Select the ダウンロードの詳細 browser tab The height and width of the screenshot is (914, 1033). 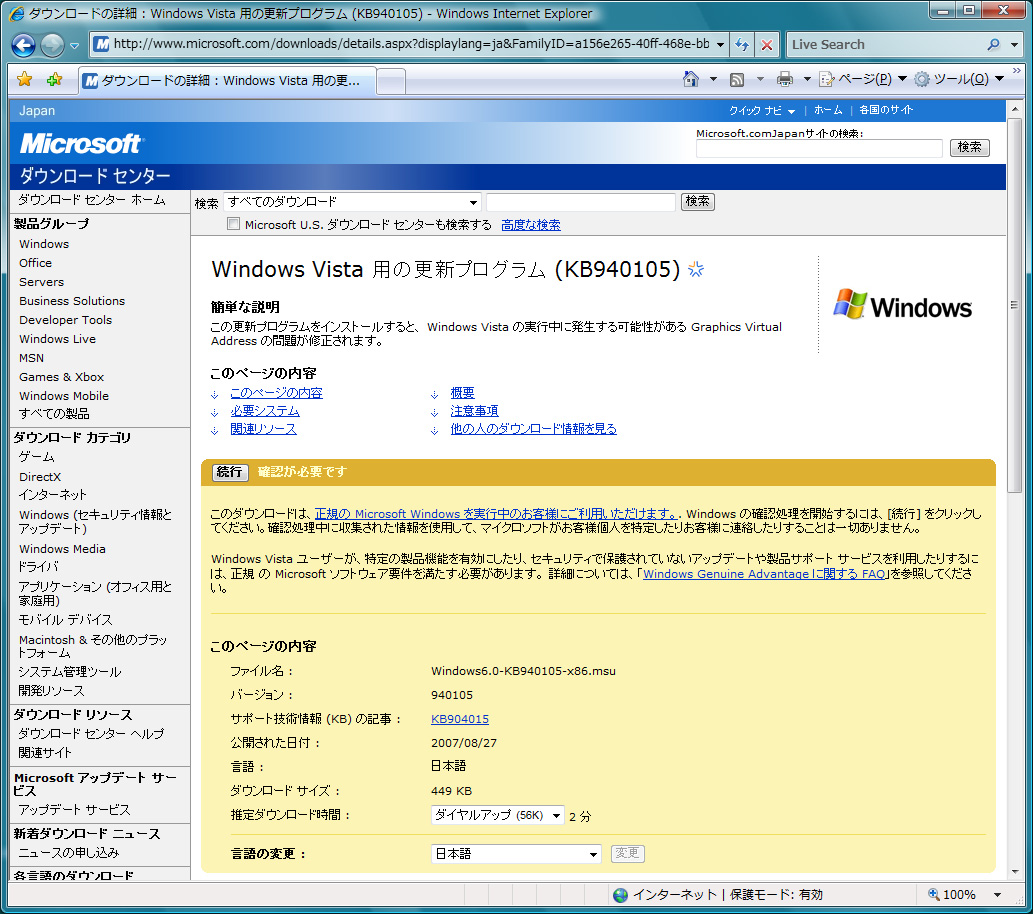(x=227, y=80)
